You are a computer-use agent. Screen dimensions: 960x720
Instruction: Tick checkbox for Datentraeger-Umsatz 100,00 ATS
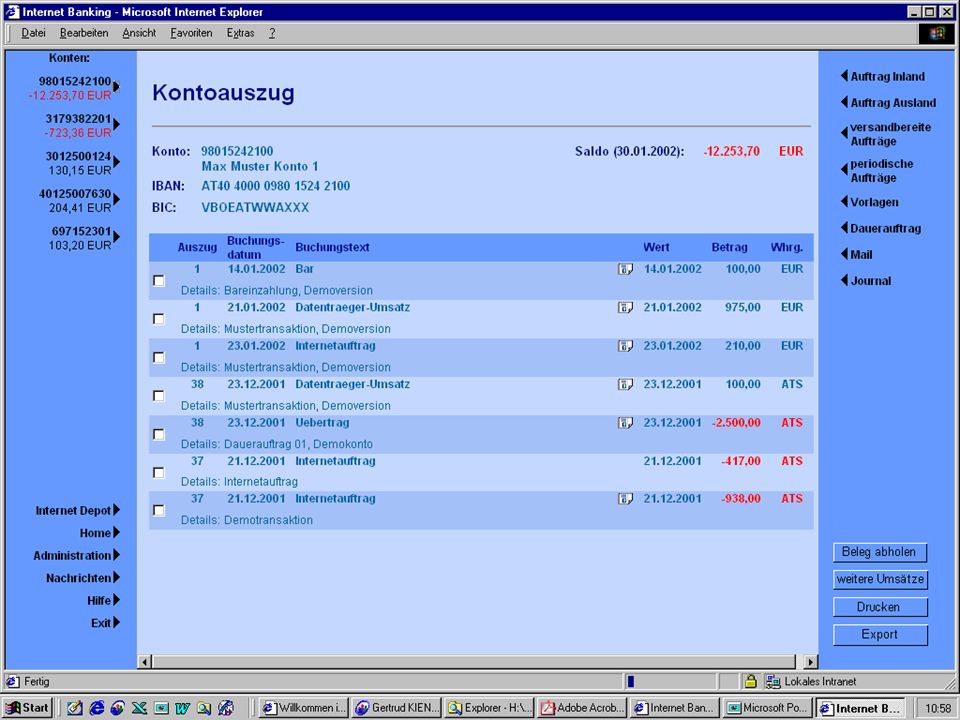159,396
